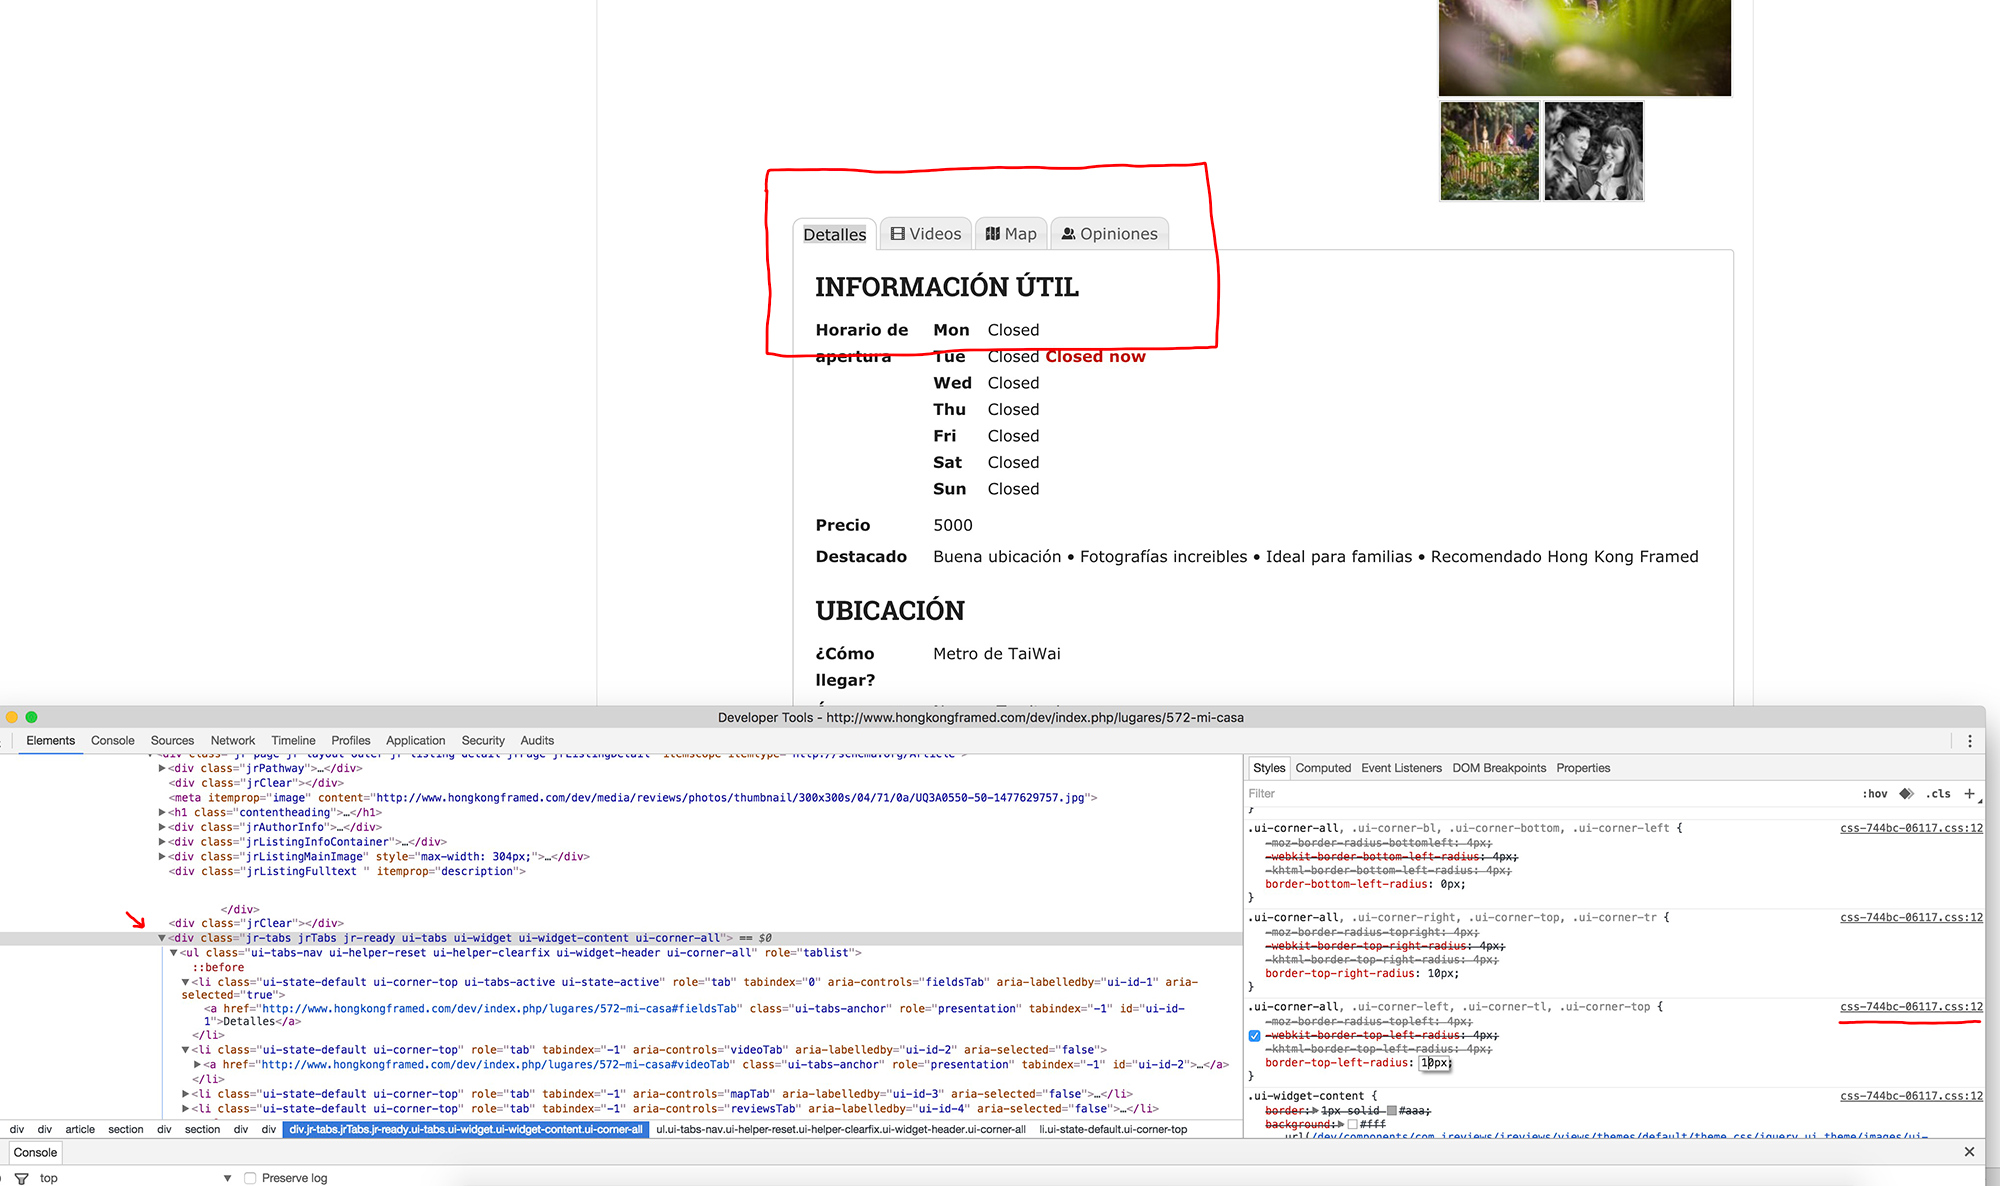Open the Map tab on the webpage
This screenshot has height=1186, width=2000.
pos(1011,234)
